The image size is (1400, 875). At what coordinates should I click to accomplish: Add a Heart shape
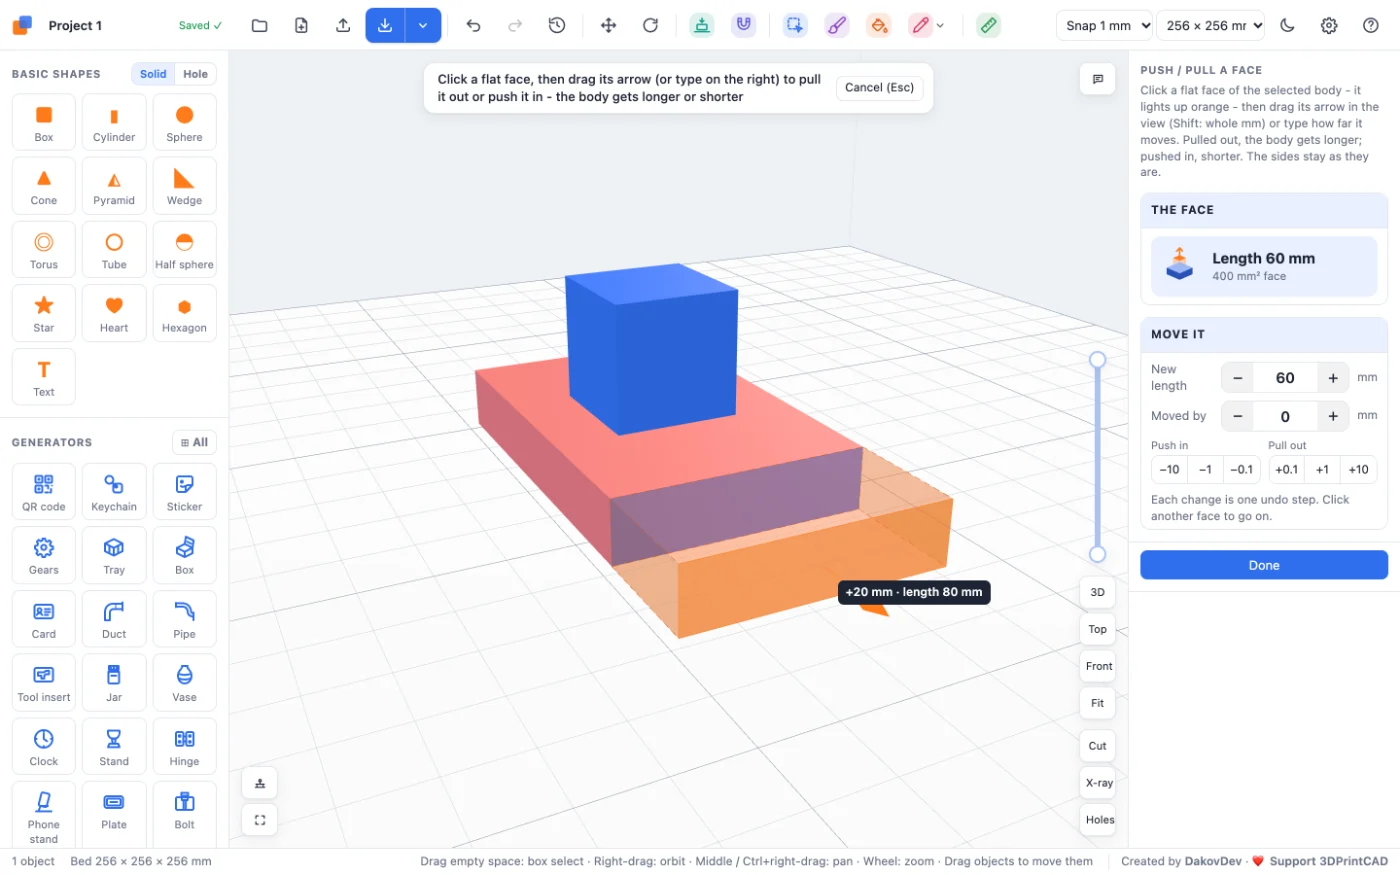pyautogui.click(x=114, y=313)
